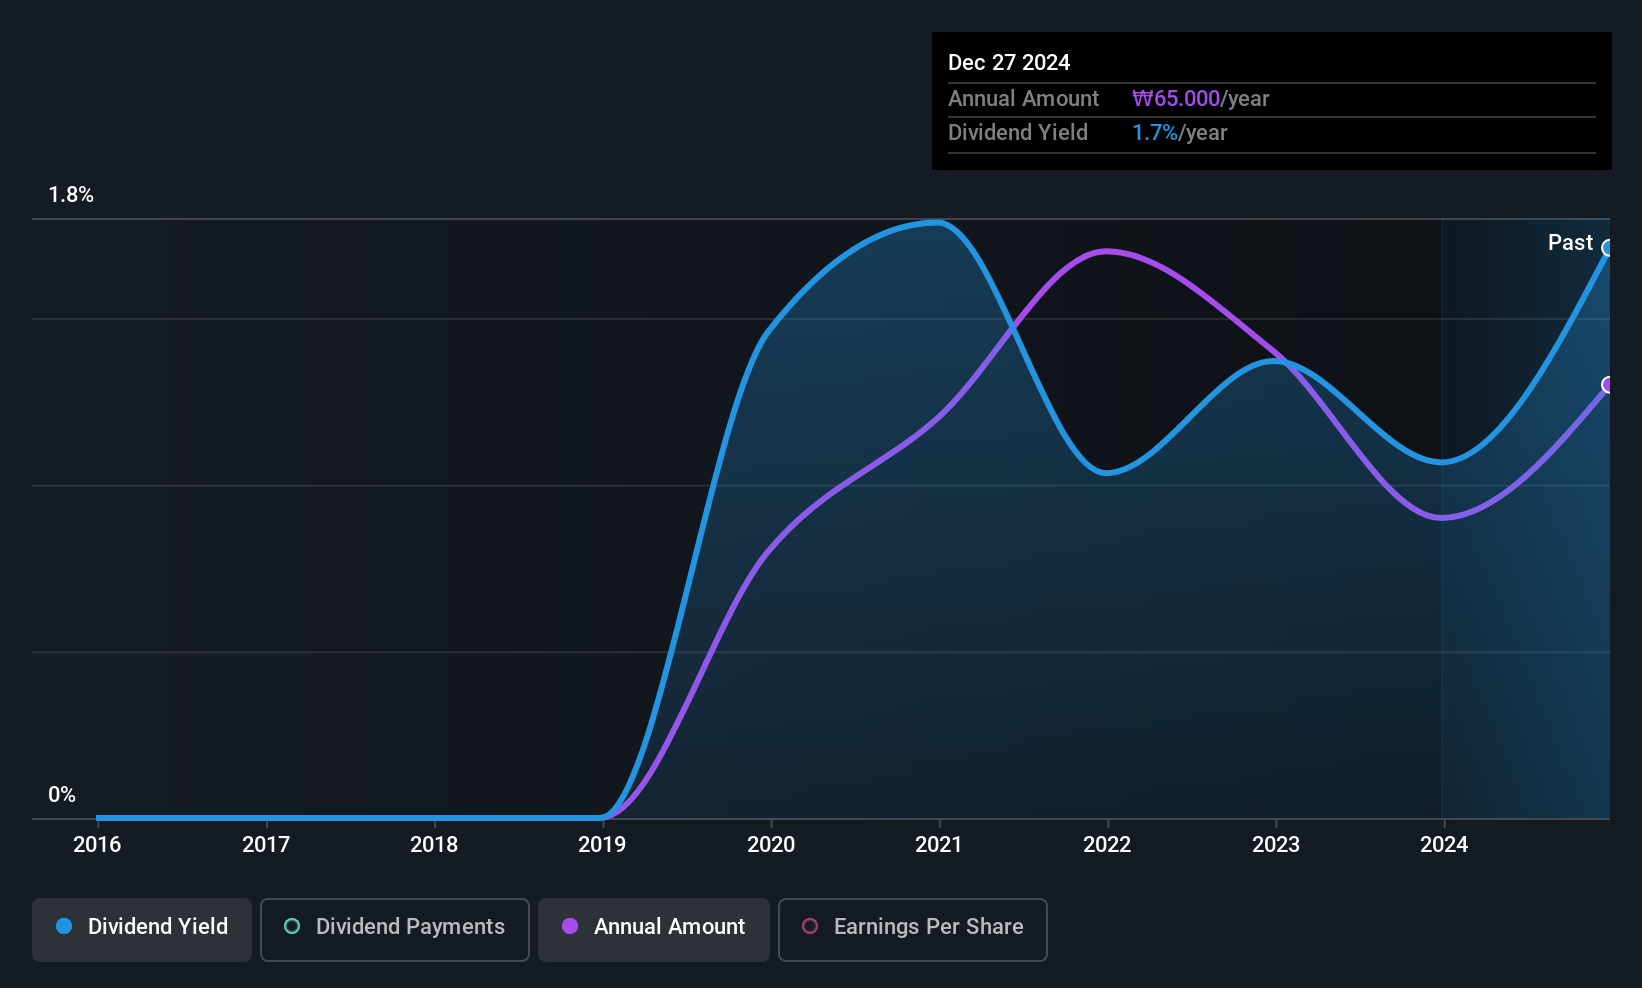Viewport: 1642px width, 988px height.
Task: Pick the 2022 label on the x-axis
Action: 1107,845
